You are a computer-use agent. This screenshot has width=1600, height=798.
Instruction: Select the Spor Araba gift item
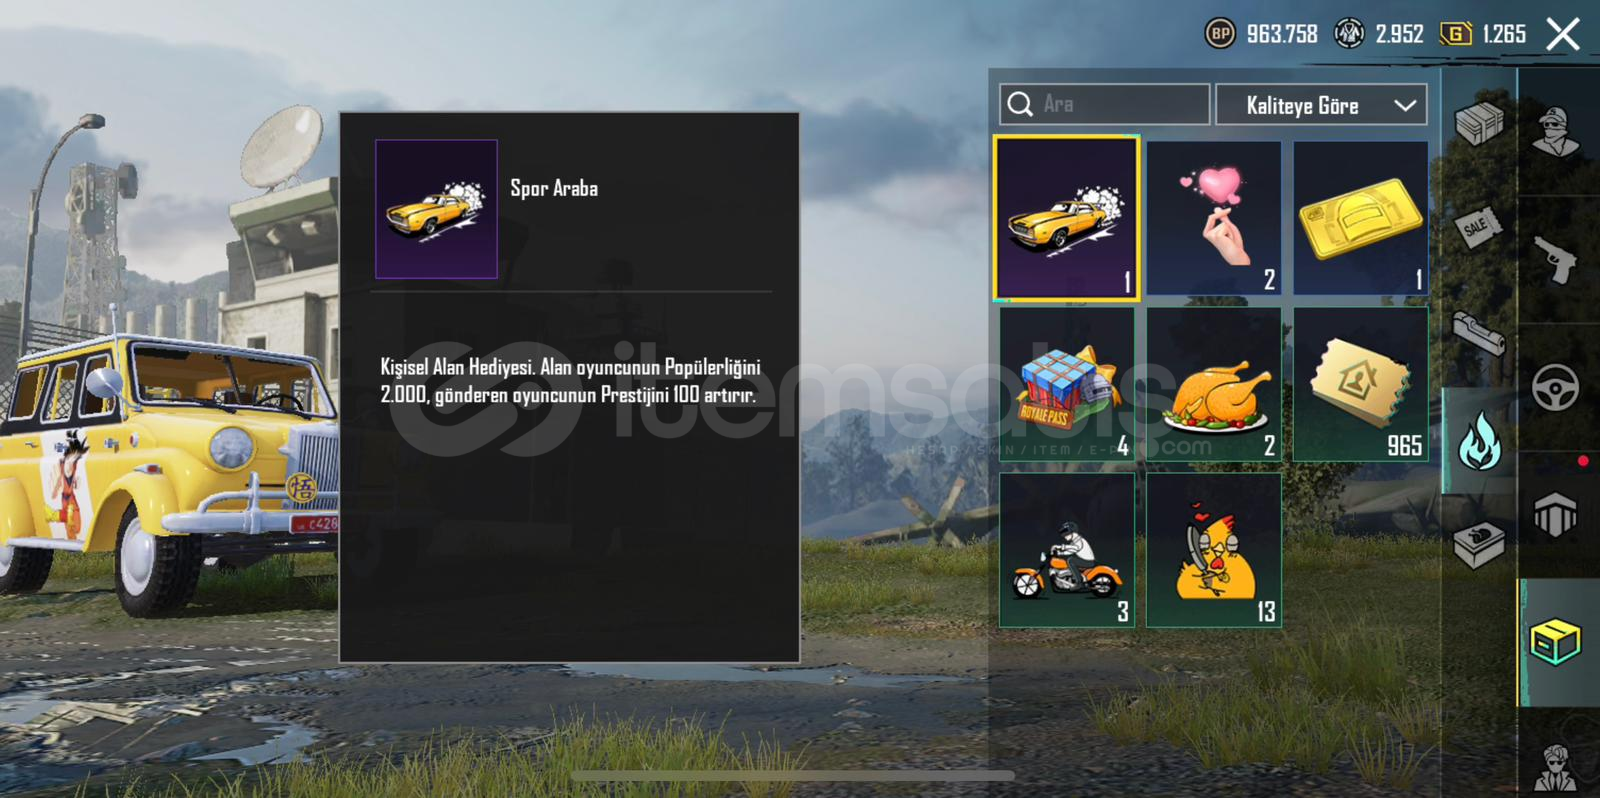[x=1066, y=218]
